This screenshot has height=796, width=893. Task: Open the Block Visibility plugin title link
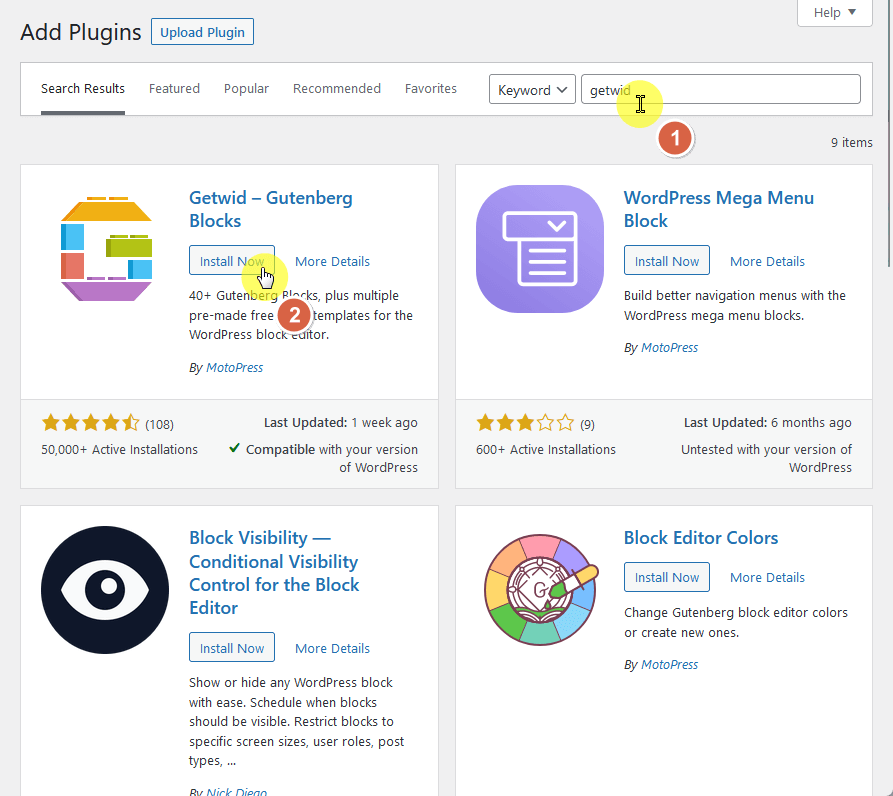pyautogui.click(x=274, y=572)
